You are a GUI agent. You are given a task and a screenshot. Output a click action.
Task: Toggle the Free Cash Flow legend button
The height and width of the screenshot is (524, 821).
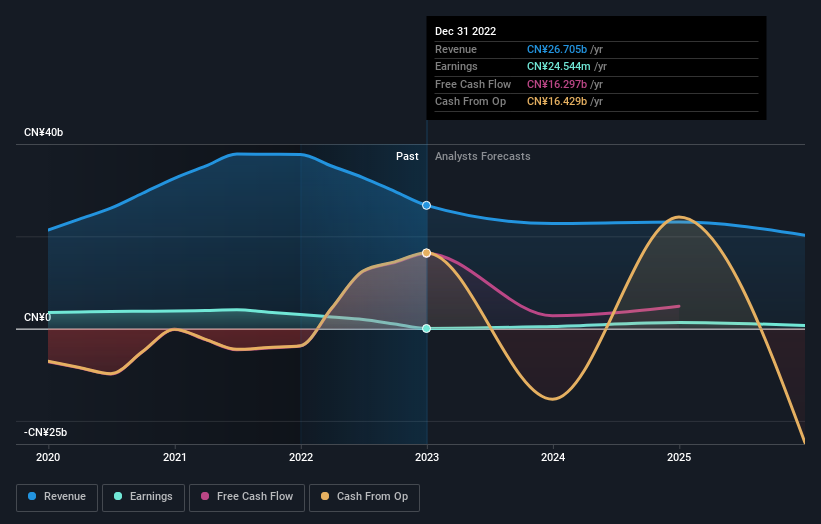click(247, 497)
